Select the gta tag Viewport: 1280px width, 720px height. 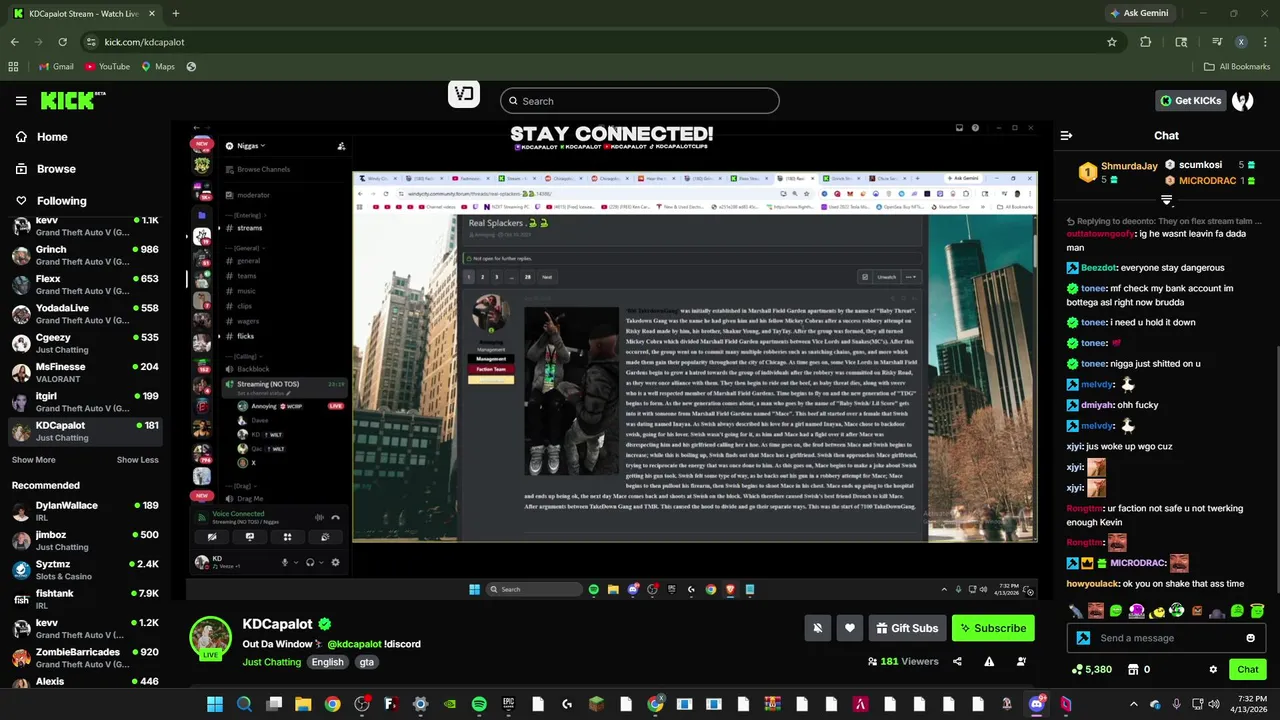367,662
